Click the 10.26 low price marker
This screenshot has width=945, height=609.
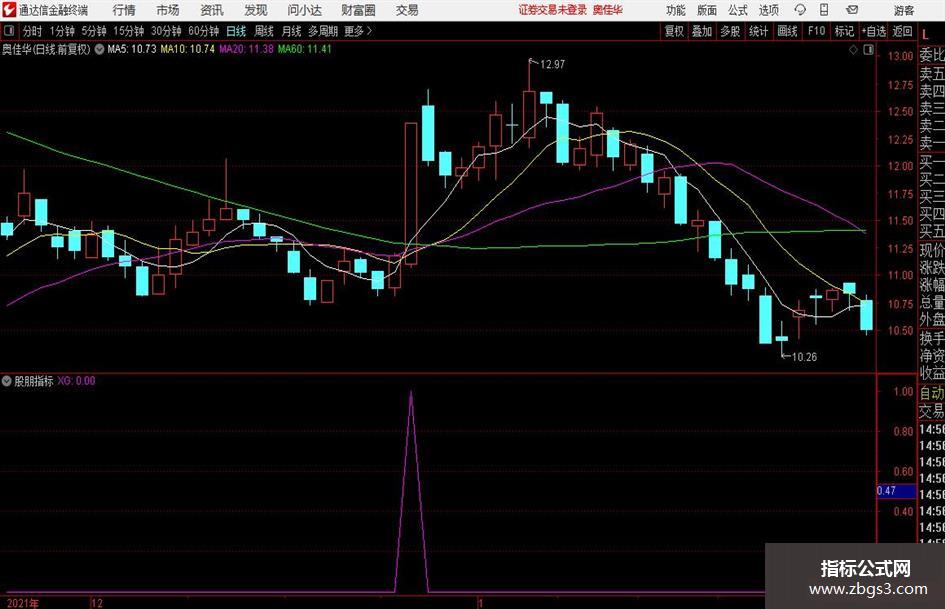(x=804, y=357)
